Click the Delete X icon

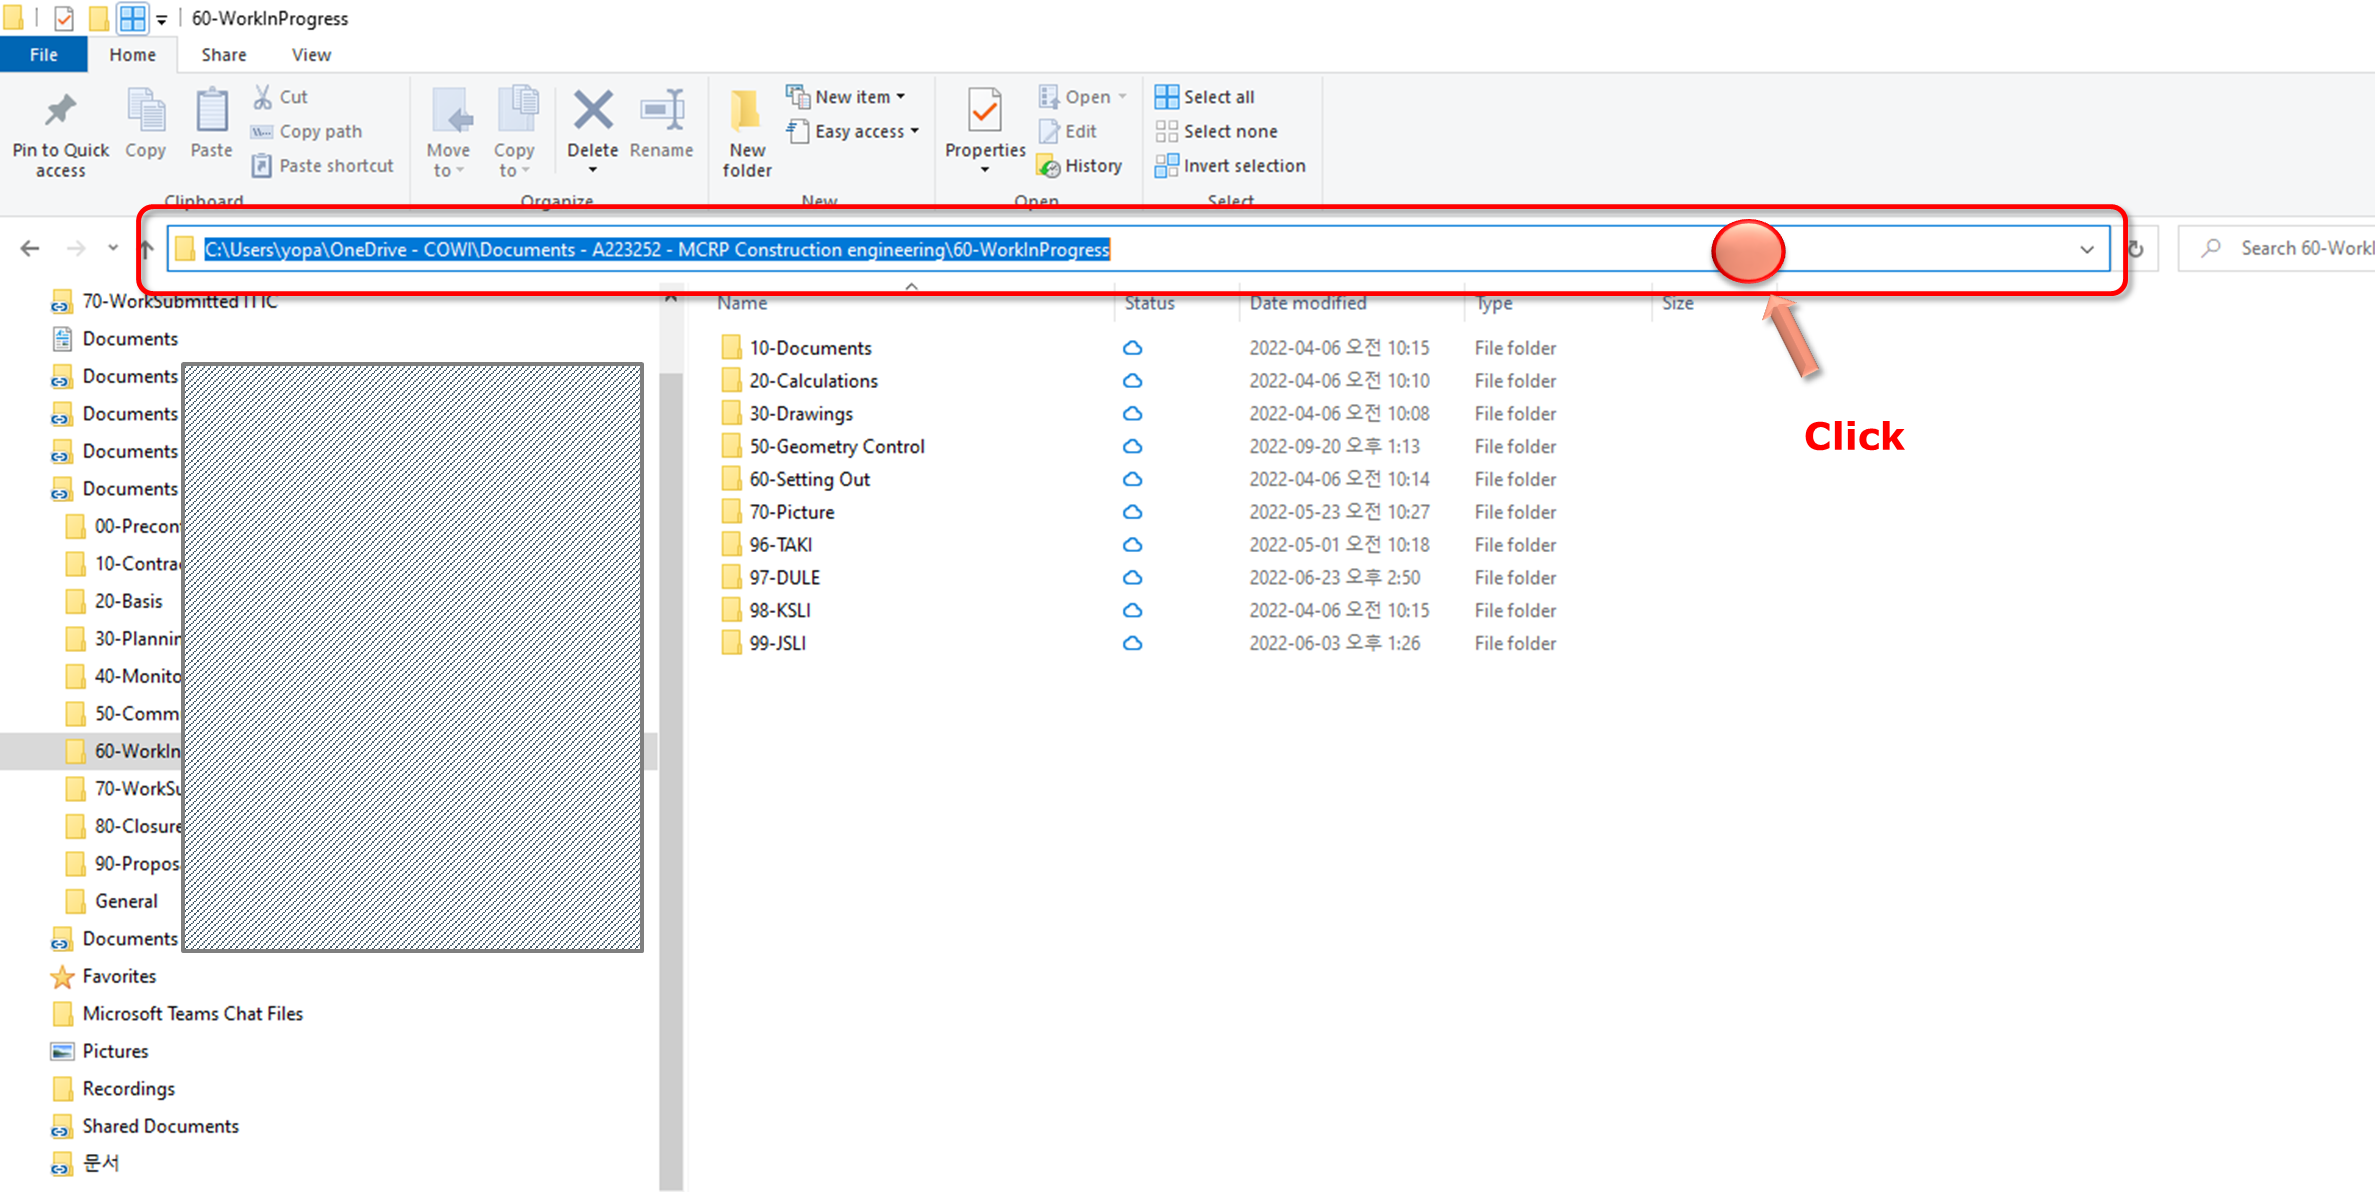tap(592, 111)
